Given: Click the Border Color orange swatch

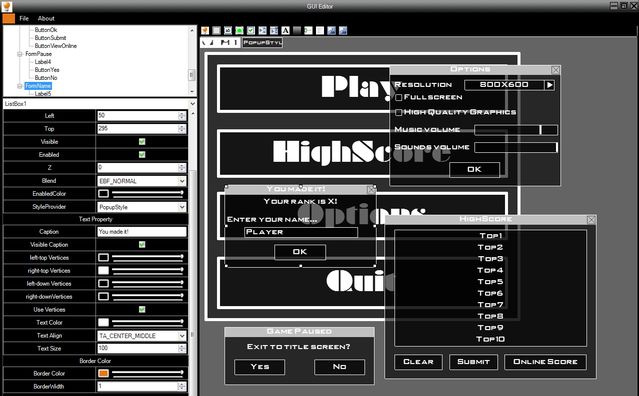Looking at the screenshot, I should pos(104,373).
